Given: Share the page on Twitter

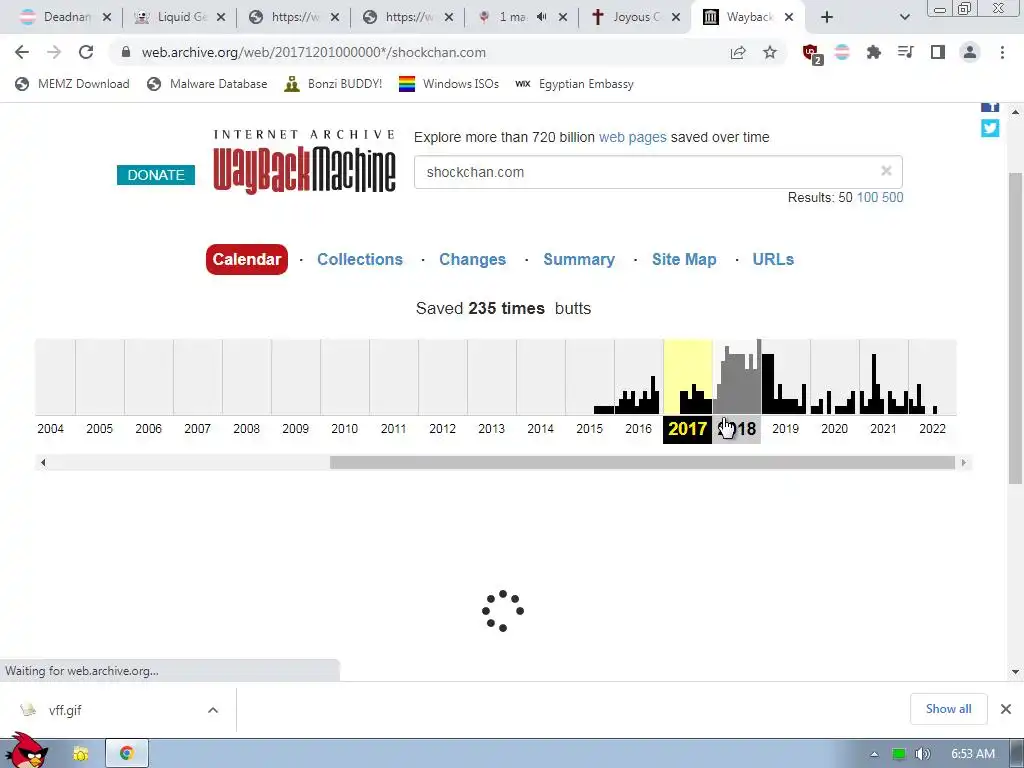Looking at the screenshot, I should 990,128.
